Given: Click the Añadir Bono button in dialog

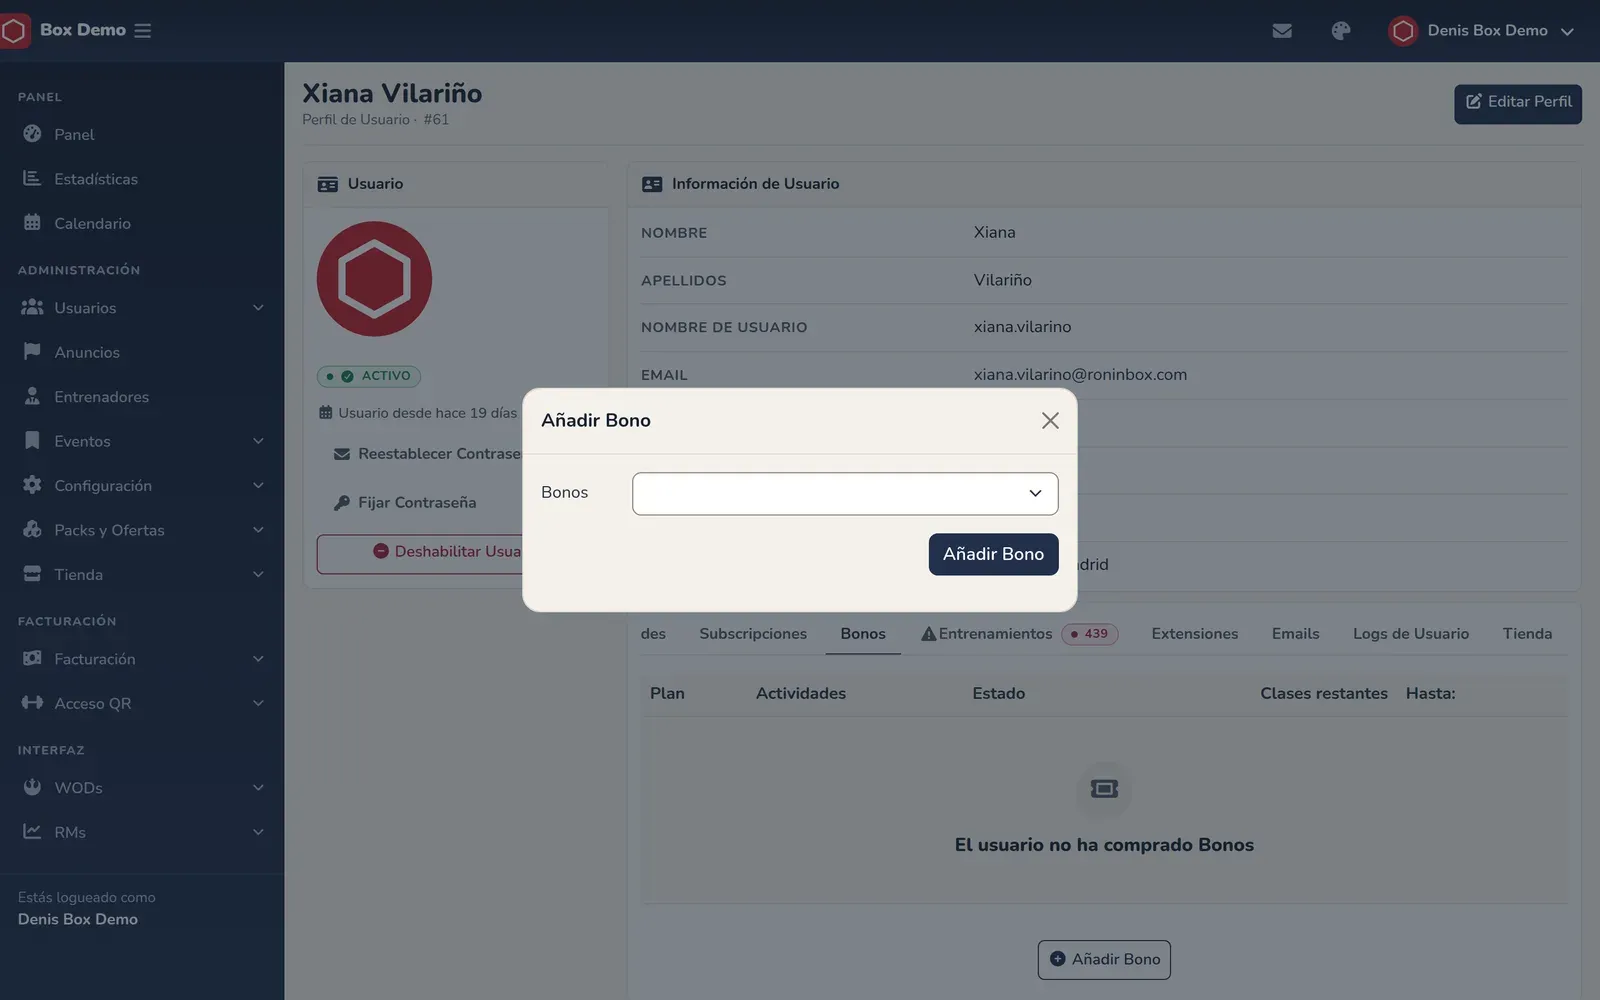Looking at the screenshot, I should point(993,554).
